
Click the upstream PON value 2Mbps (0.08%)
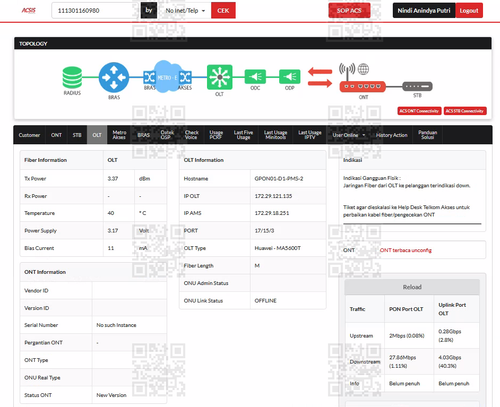[407, 336]
